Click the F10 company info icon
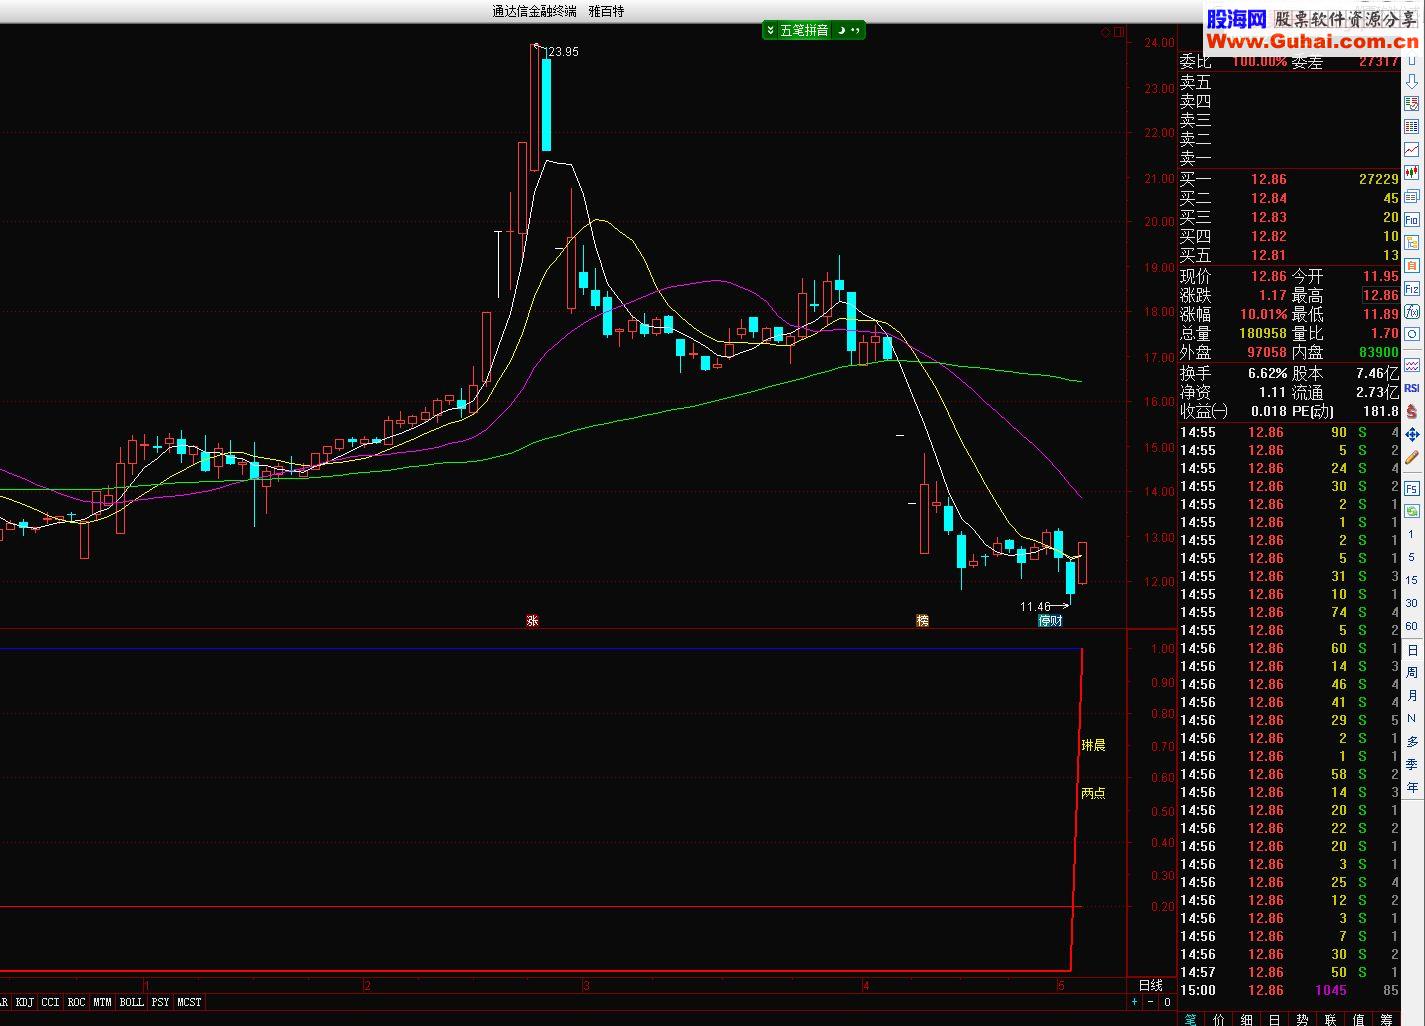Image resolution: width=1425 pixels, height=1026 pixels. tap(1412, 219)
